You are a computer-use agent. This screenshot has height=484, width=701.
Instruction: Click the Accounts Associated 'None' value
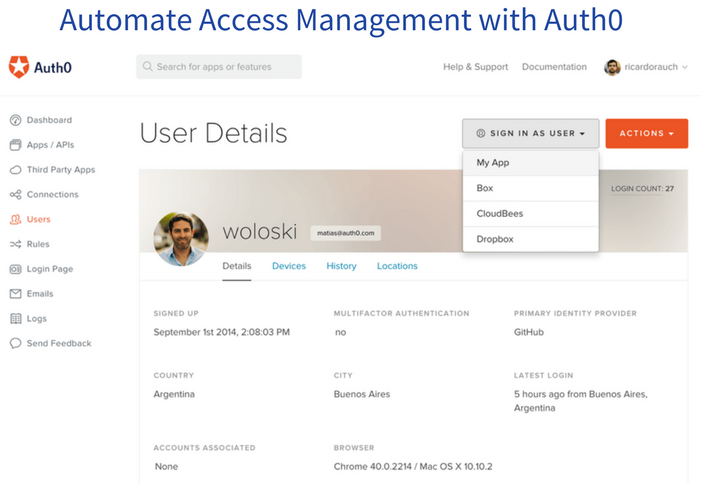pos(166,467)
